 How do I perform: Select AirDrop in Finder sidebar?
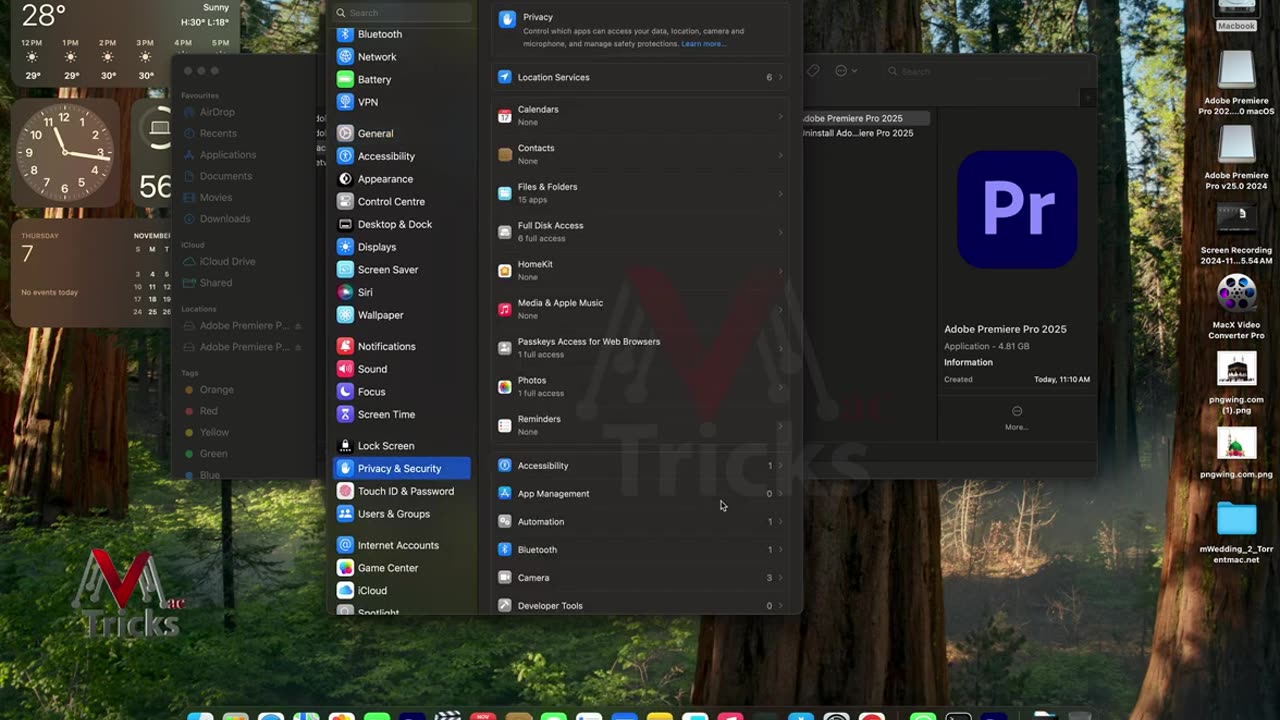click(x=210, y=112)
